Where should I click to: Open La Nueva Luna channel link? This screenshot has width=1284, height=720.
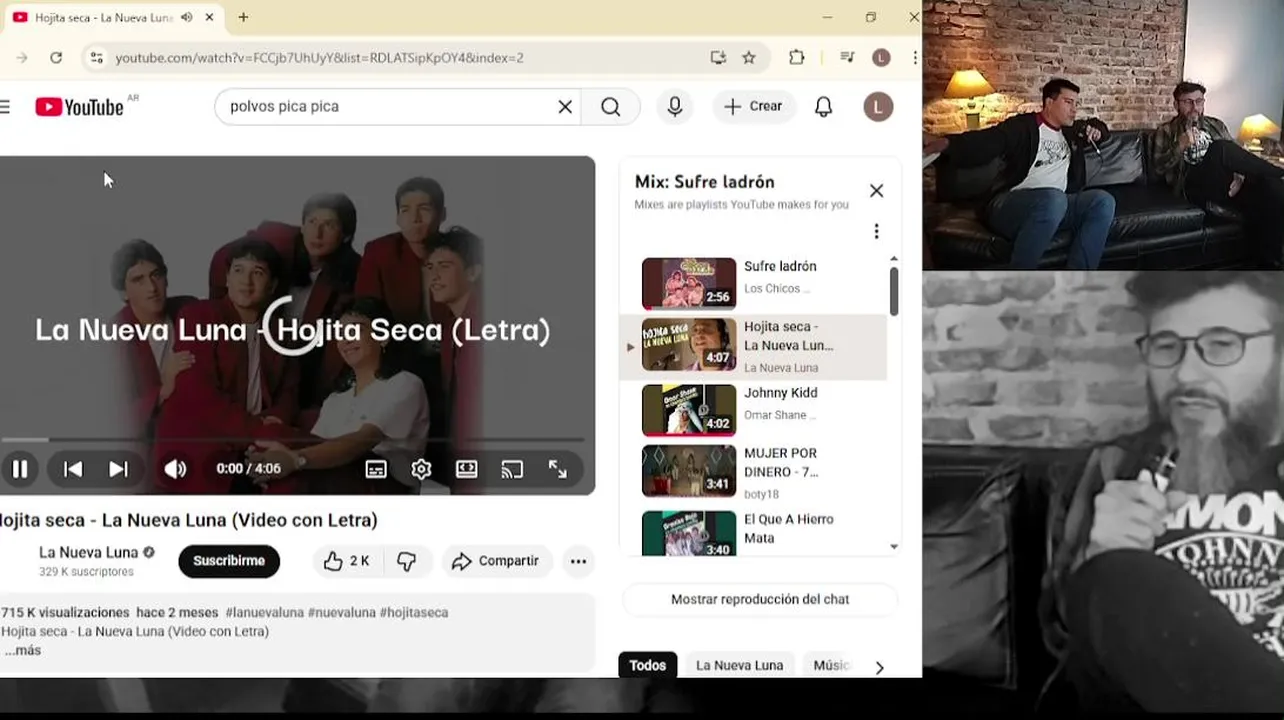click(x=89, y=552)
